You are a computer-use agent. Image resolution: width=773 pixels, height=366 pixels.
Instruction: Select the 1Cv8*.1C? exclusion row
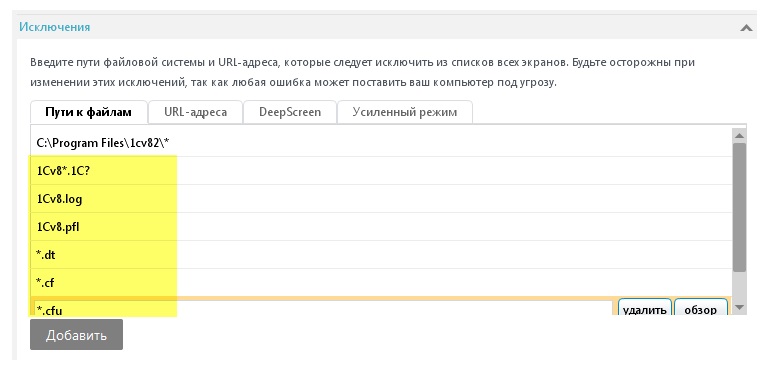[381, 171]
